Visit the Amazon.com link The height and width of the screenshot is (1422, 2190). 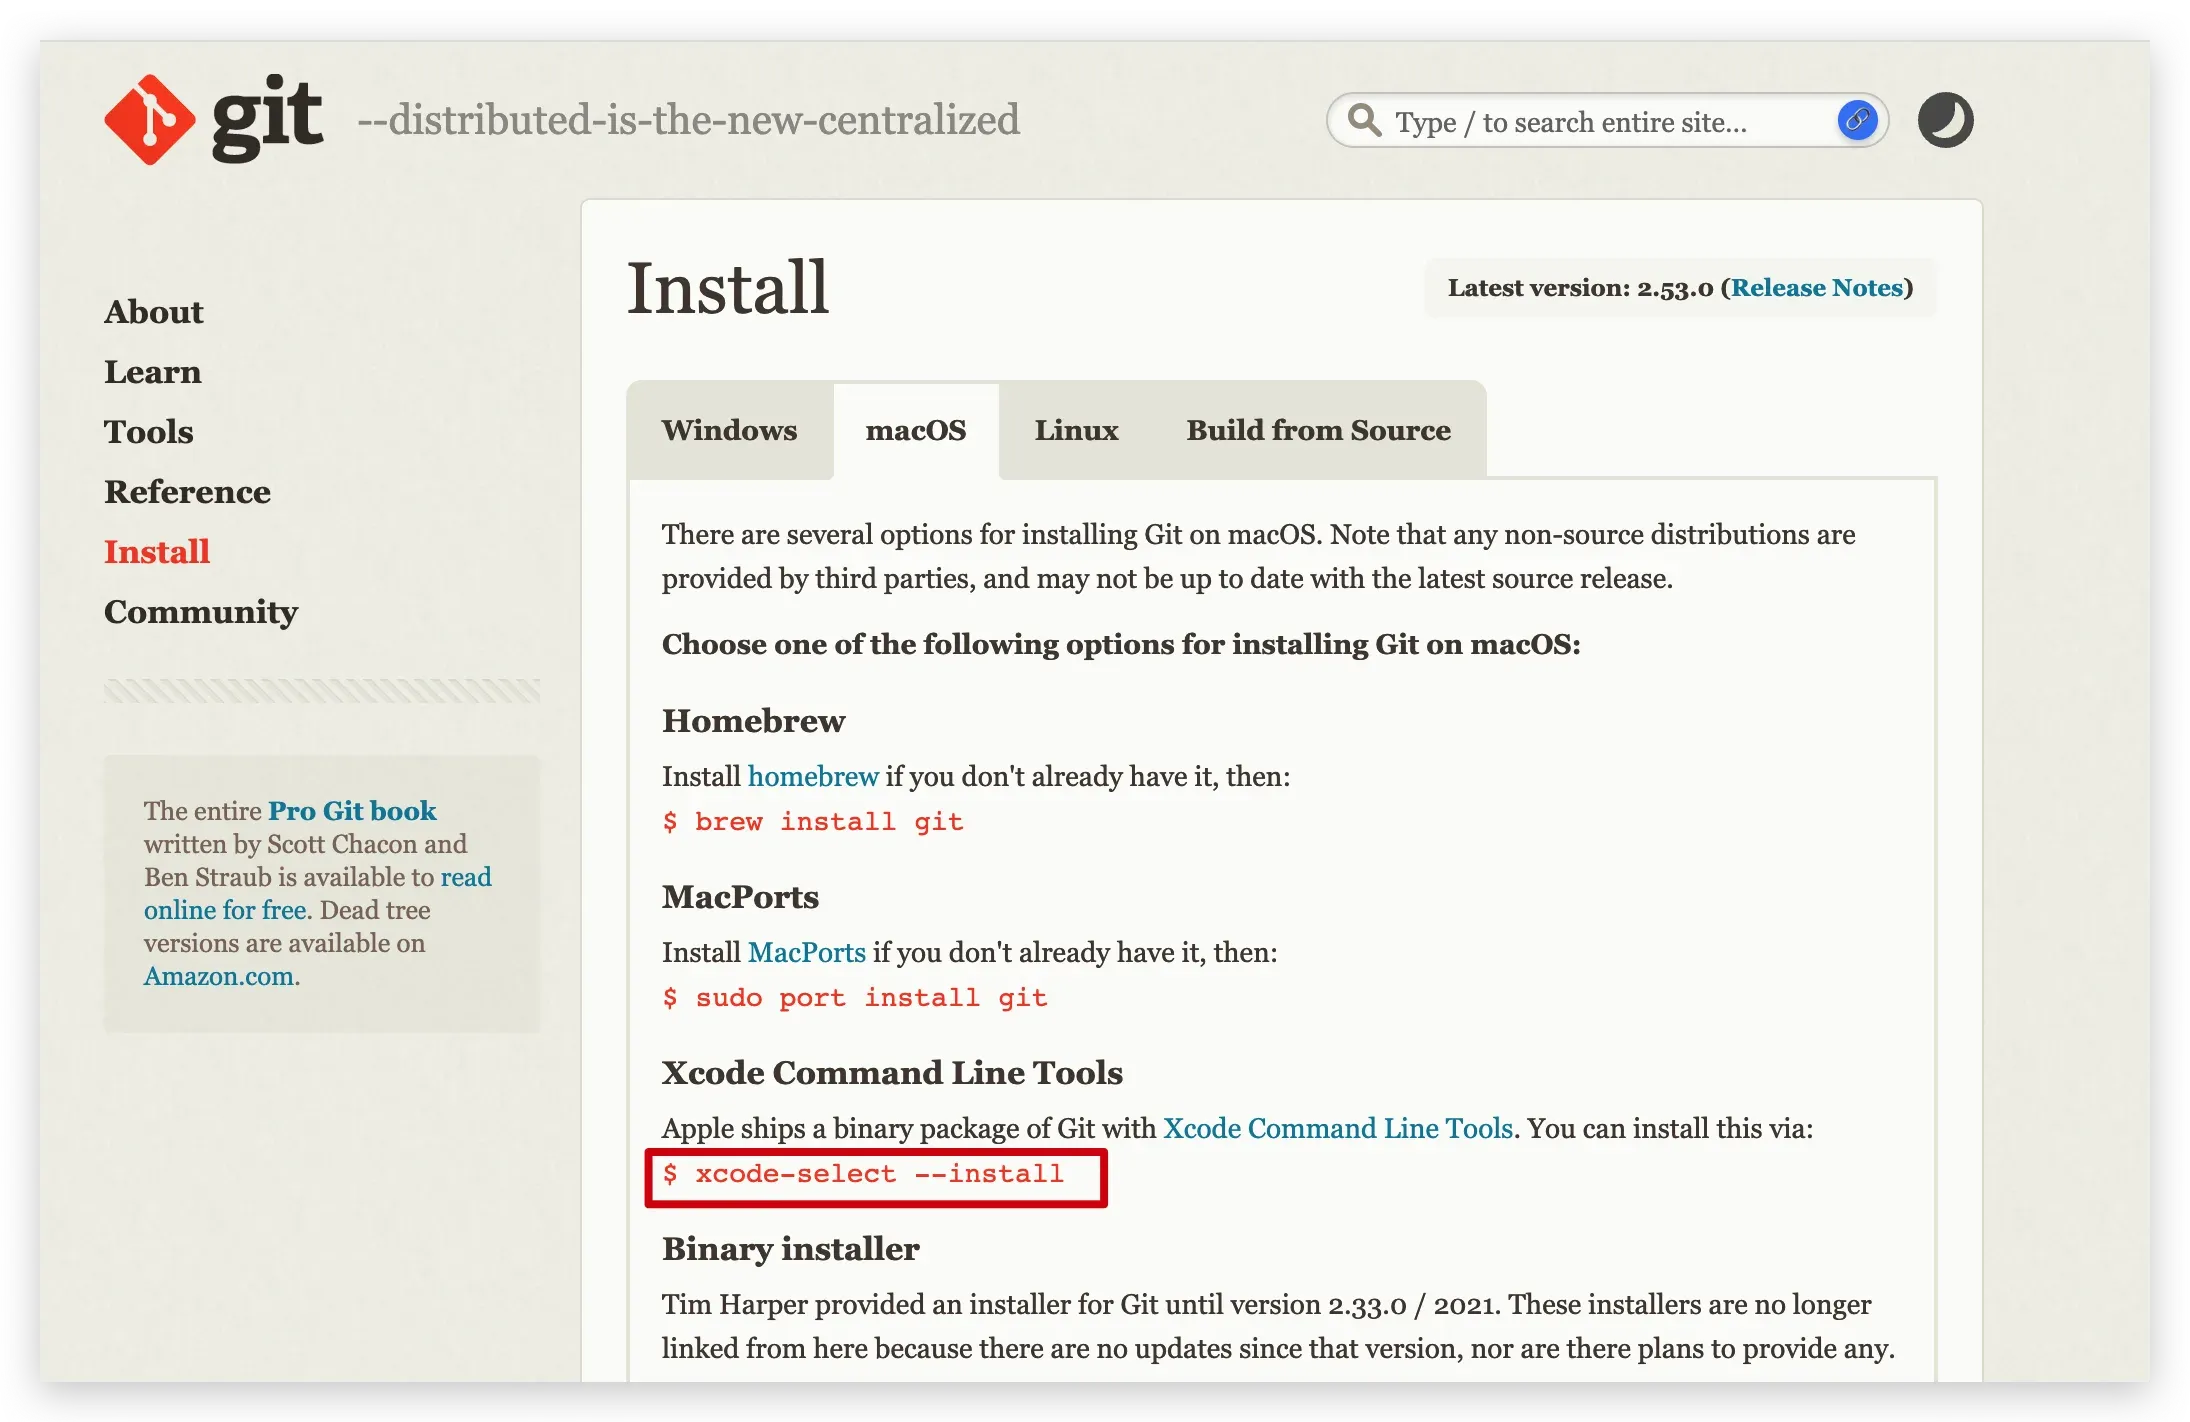[219, 976]
